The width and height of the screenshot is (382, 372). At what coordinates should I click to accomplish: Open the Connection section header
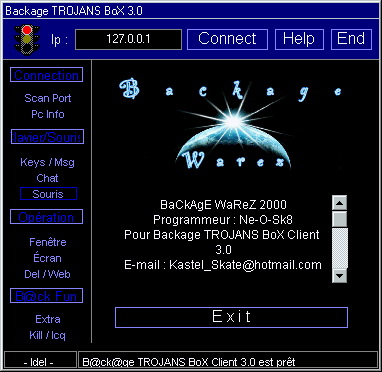tap(47, 75)
